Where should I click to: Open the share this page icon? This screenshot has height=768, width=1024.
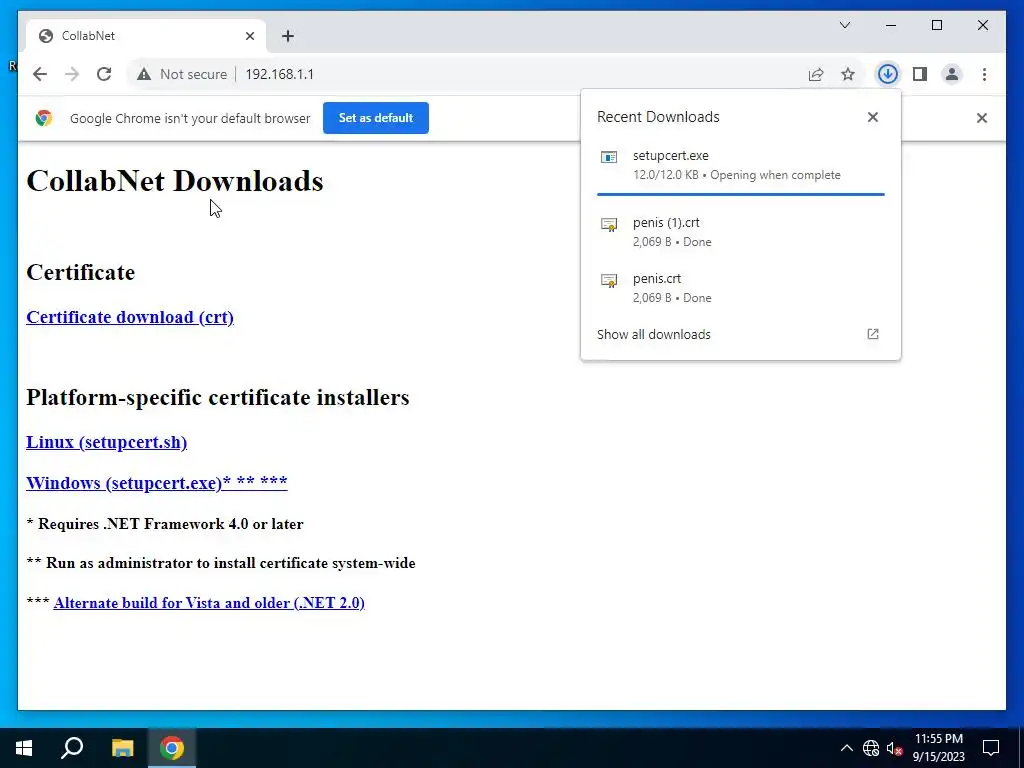click(816, 74)
